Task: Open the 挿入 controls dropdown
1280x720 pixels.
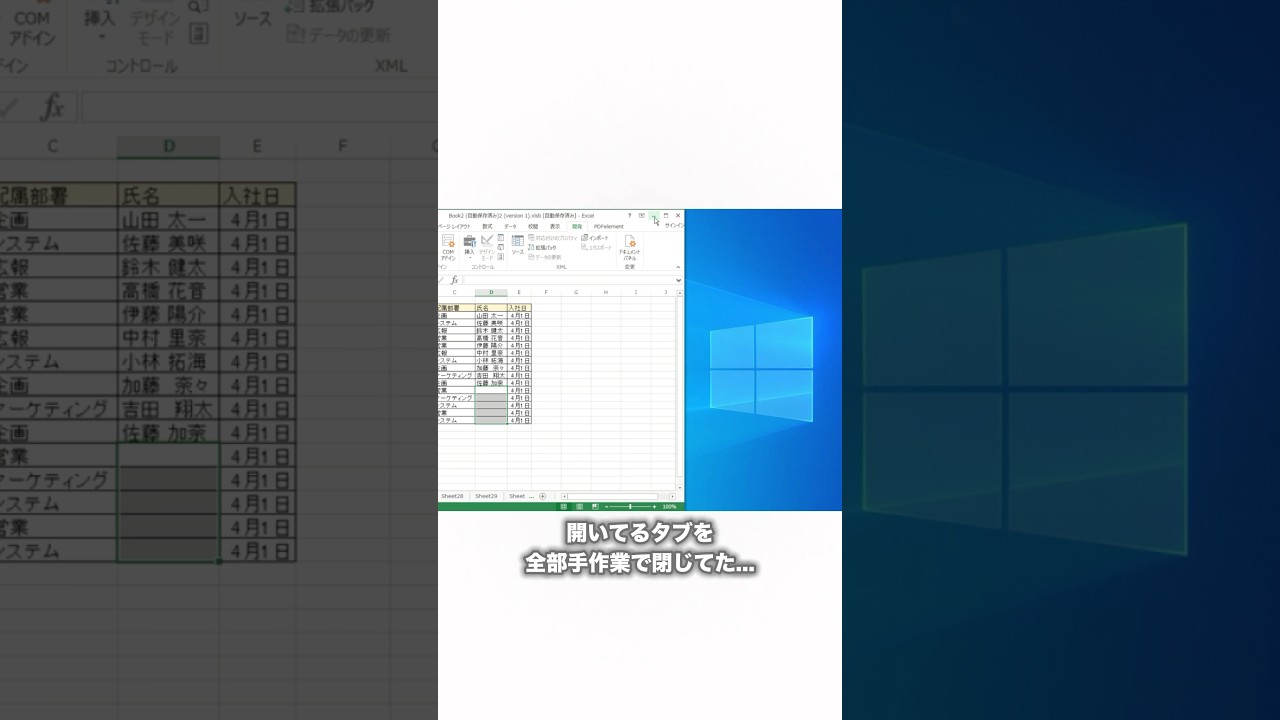Action: point(469,248)
